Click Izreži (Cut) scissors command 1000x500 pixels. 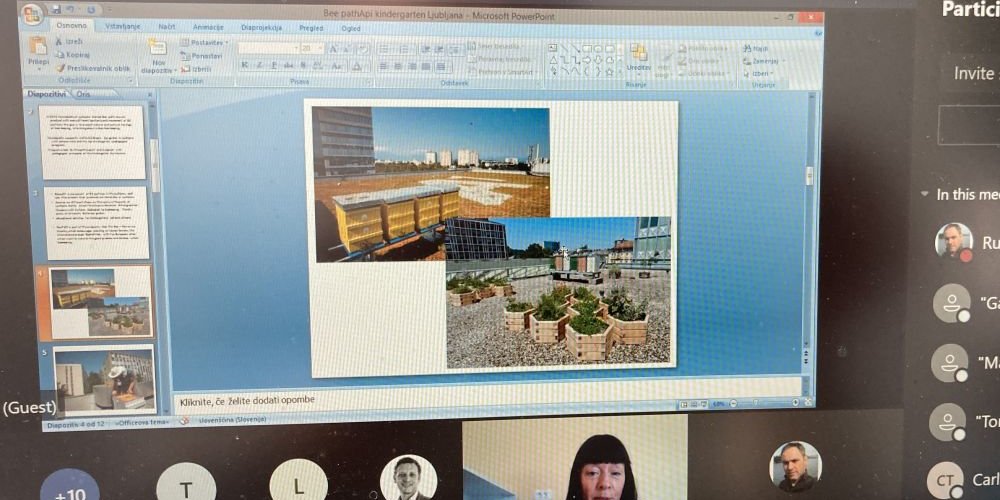pos(68,41)
